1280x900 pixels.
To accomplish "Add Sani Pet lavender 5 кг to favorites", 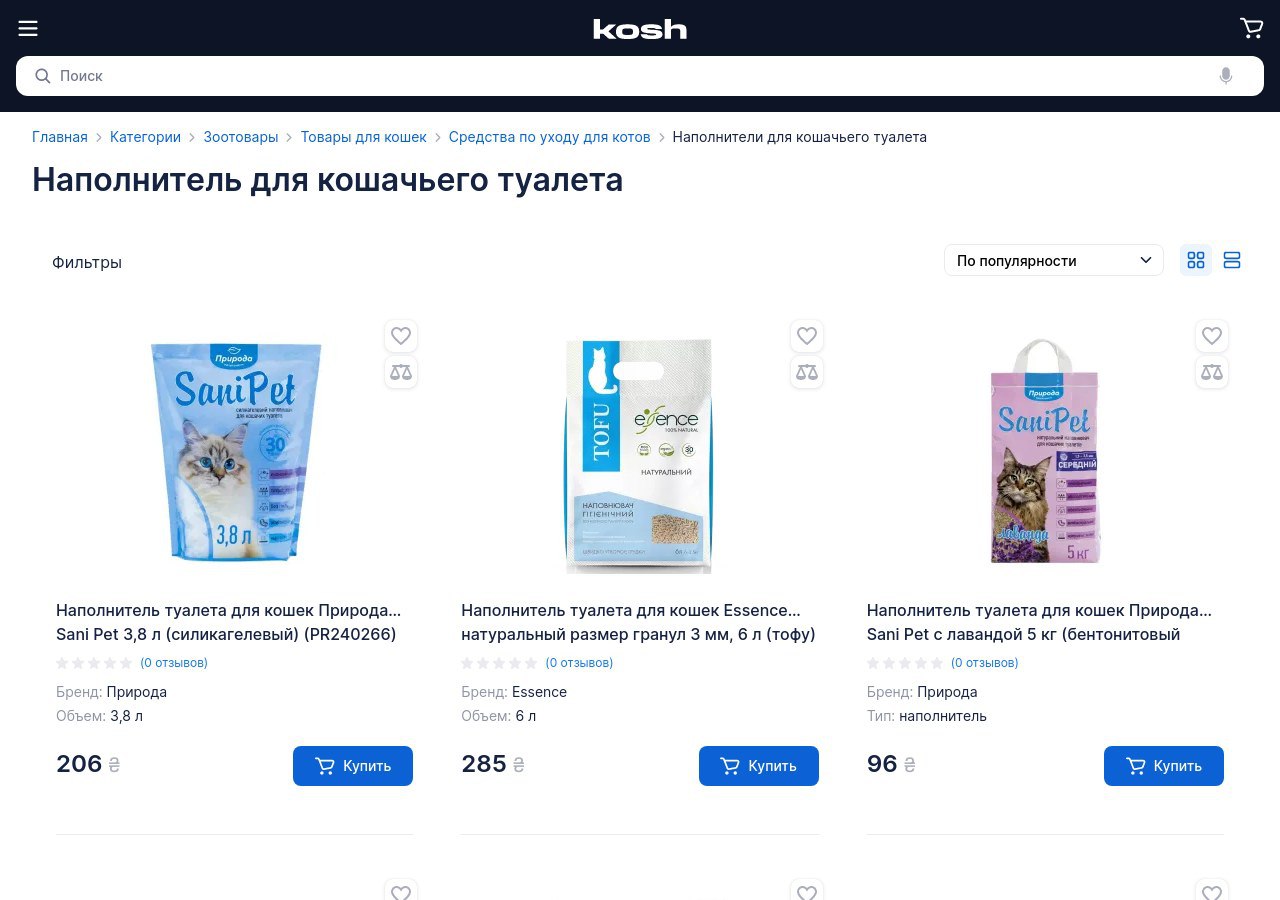I will [x=1212, y=336].
